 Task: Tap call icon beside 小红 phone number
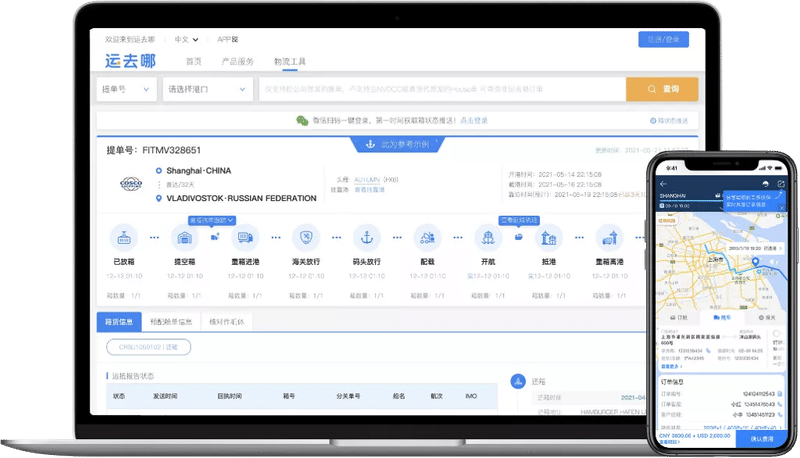coord(780,404)
